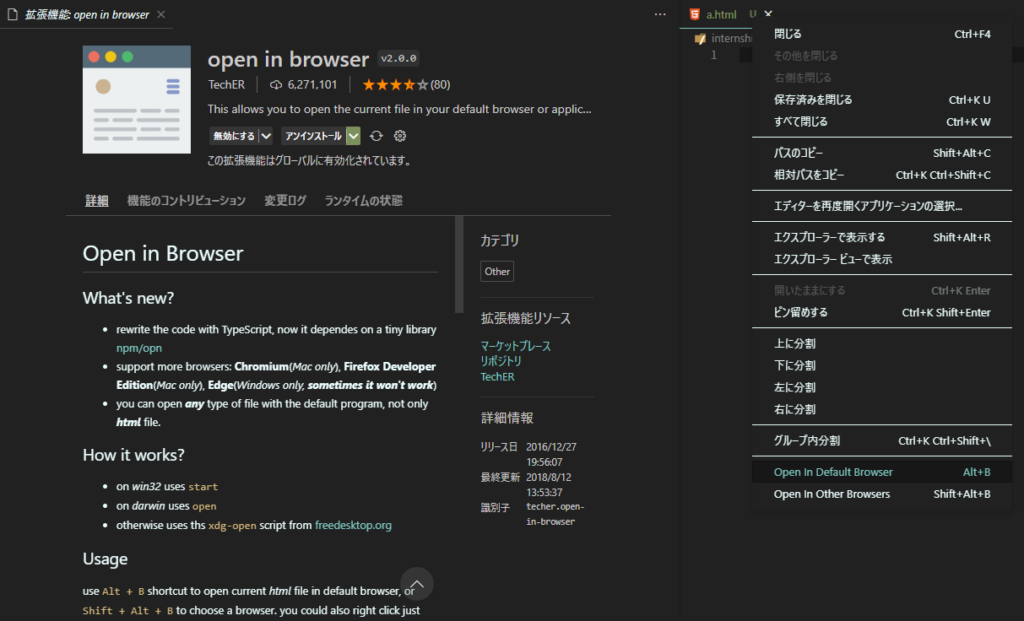Click the scroll-to-top arrow icon
The height and width of the screenshot is (621, 1024).
click(x=417, y=583)
